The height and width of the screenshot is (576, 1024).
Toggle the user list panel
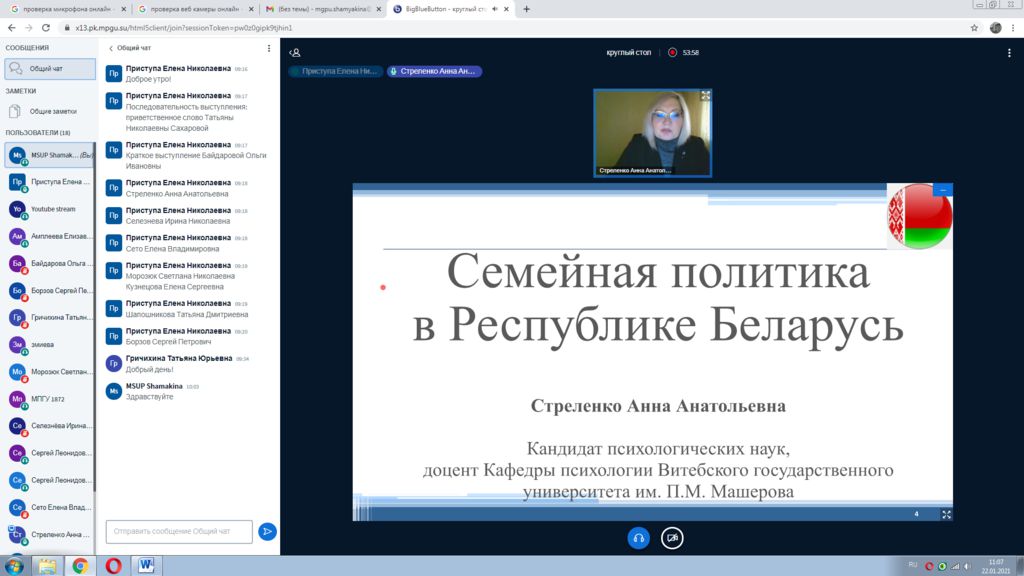pos(295,52)
